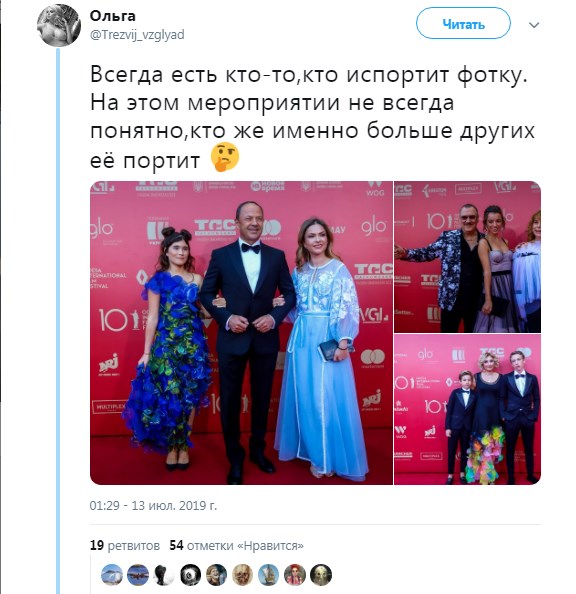Open the bottom right photo thumbnail
The image size is (576, 594).
(467, 410)
